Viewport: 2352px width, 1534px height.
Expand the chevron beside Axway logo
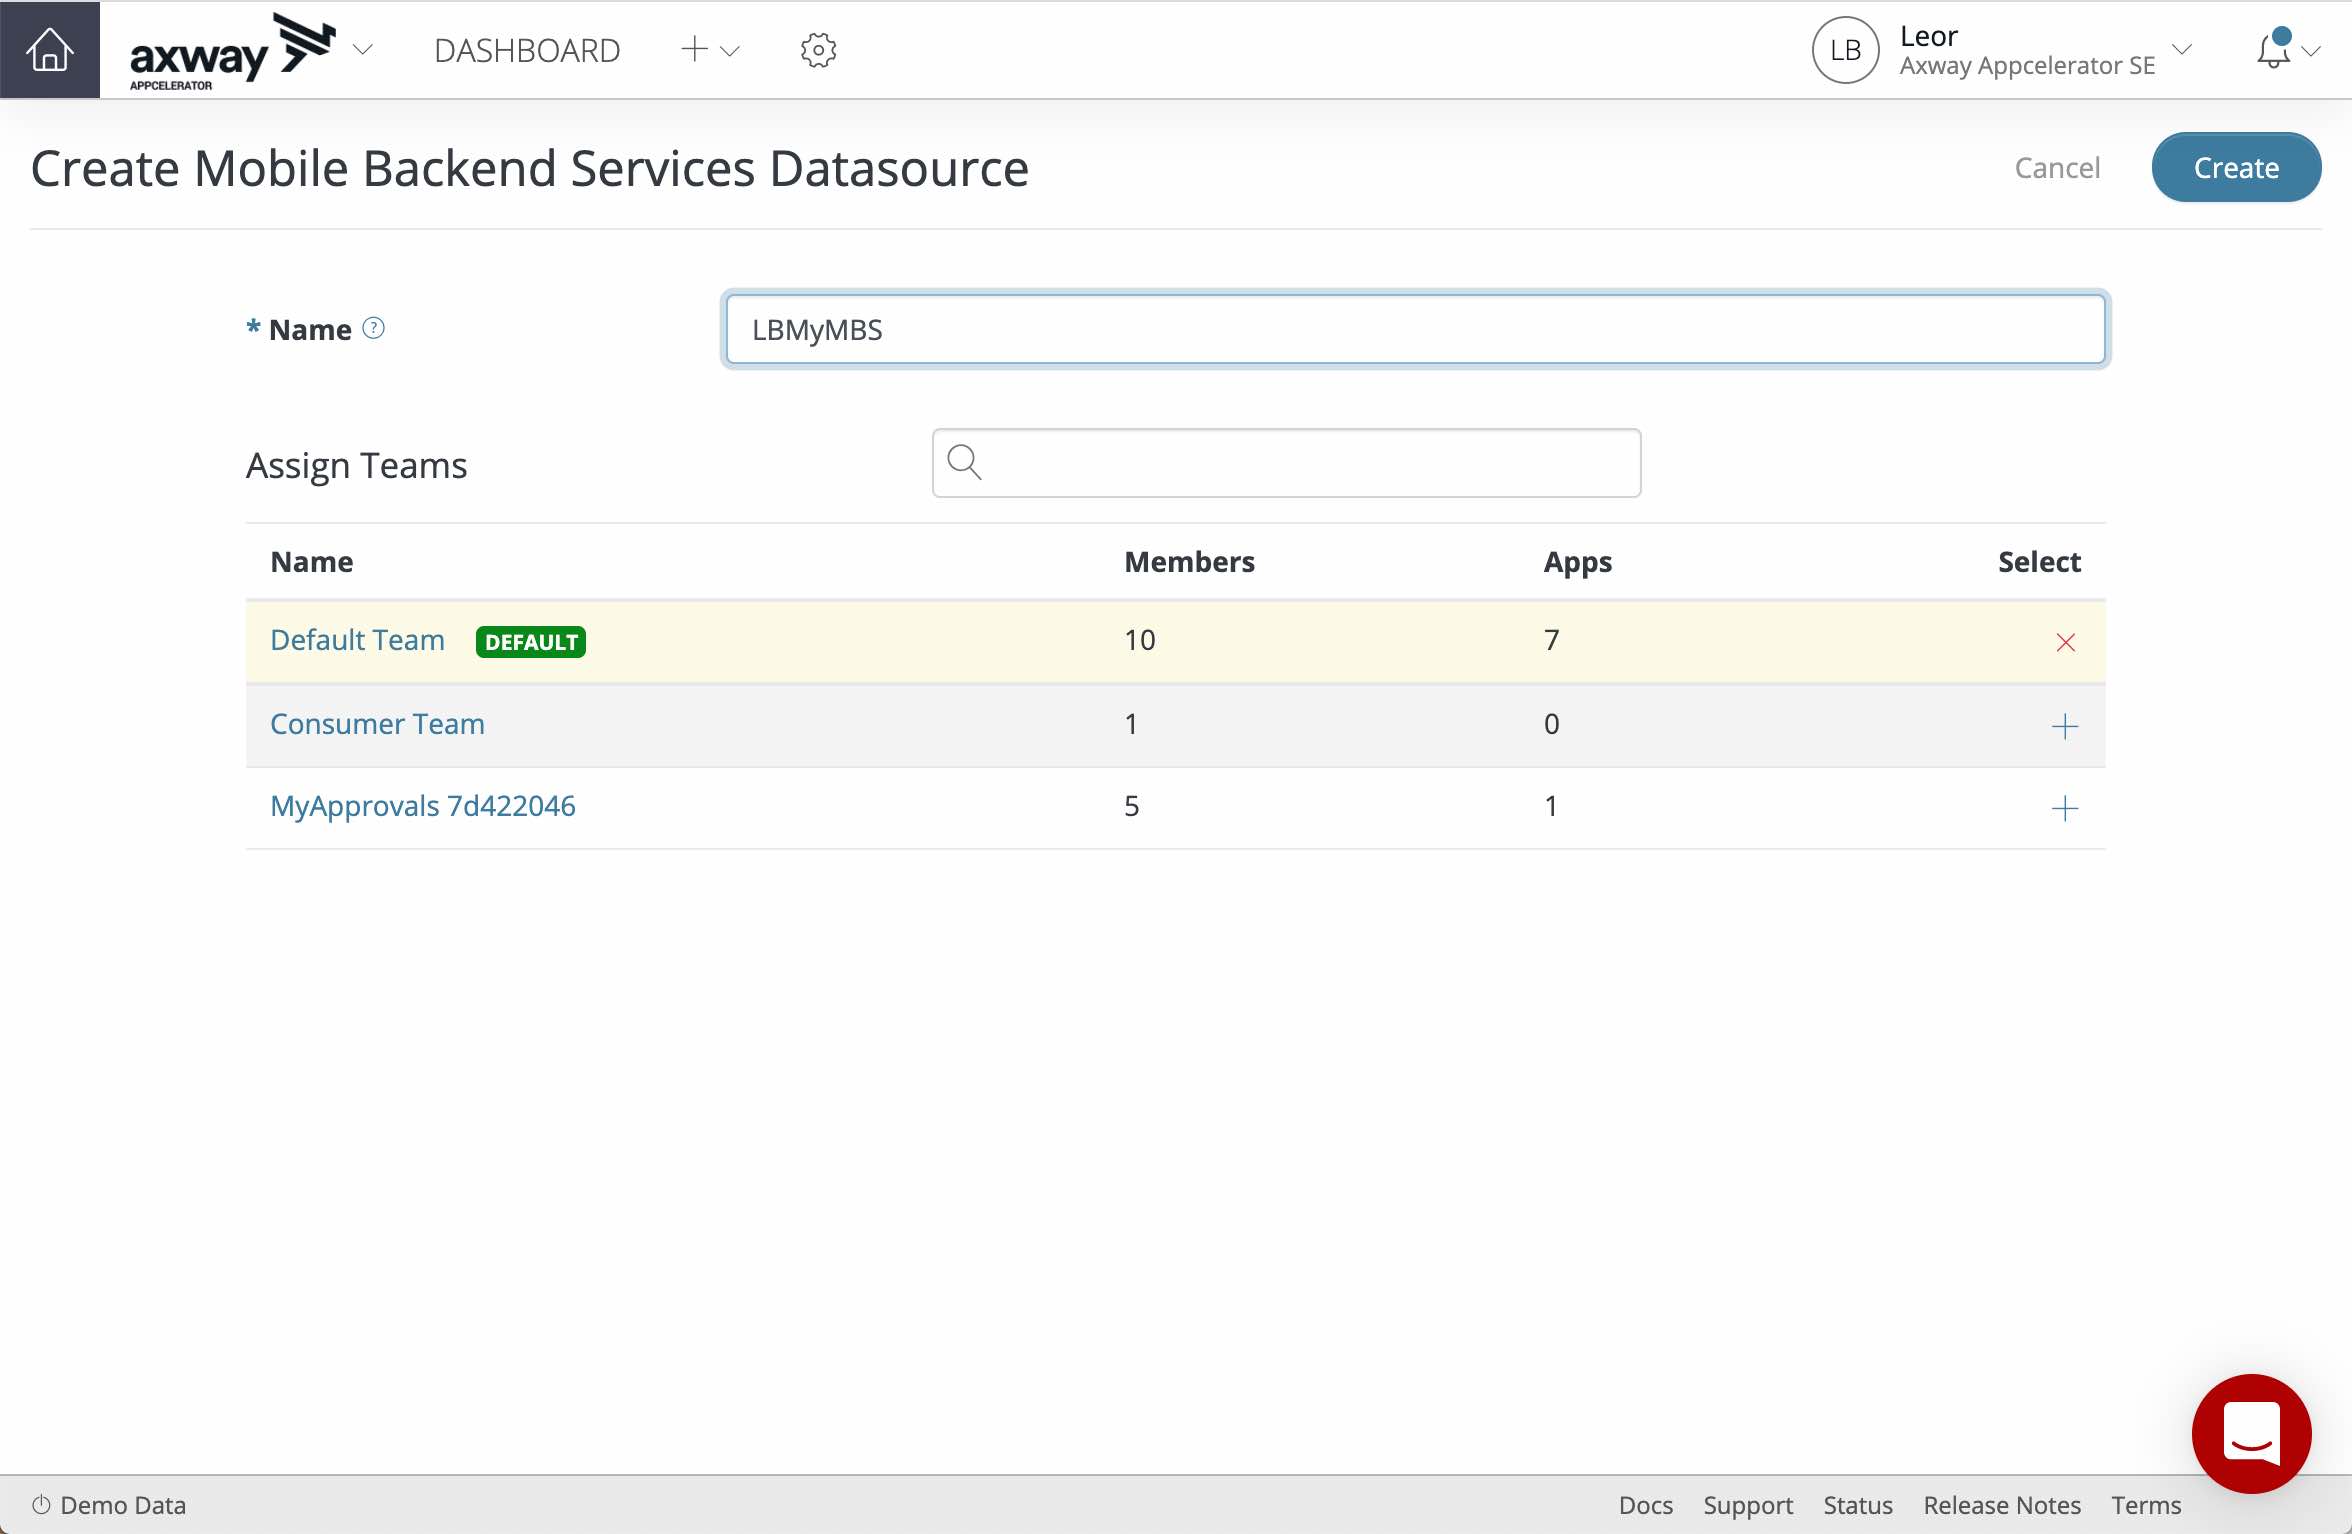tap(363, 49)
